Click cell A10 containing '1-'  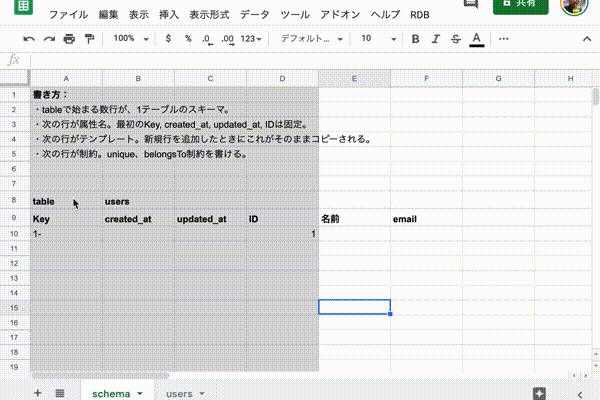66,233
